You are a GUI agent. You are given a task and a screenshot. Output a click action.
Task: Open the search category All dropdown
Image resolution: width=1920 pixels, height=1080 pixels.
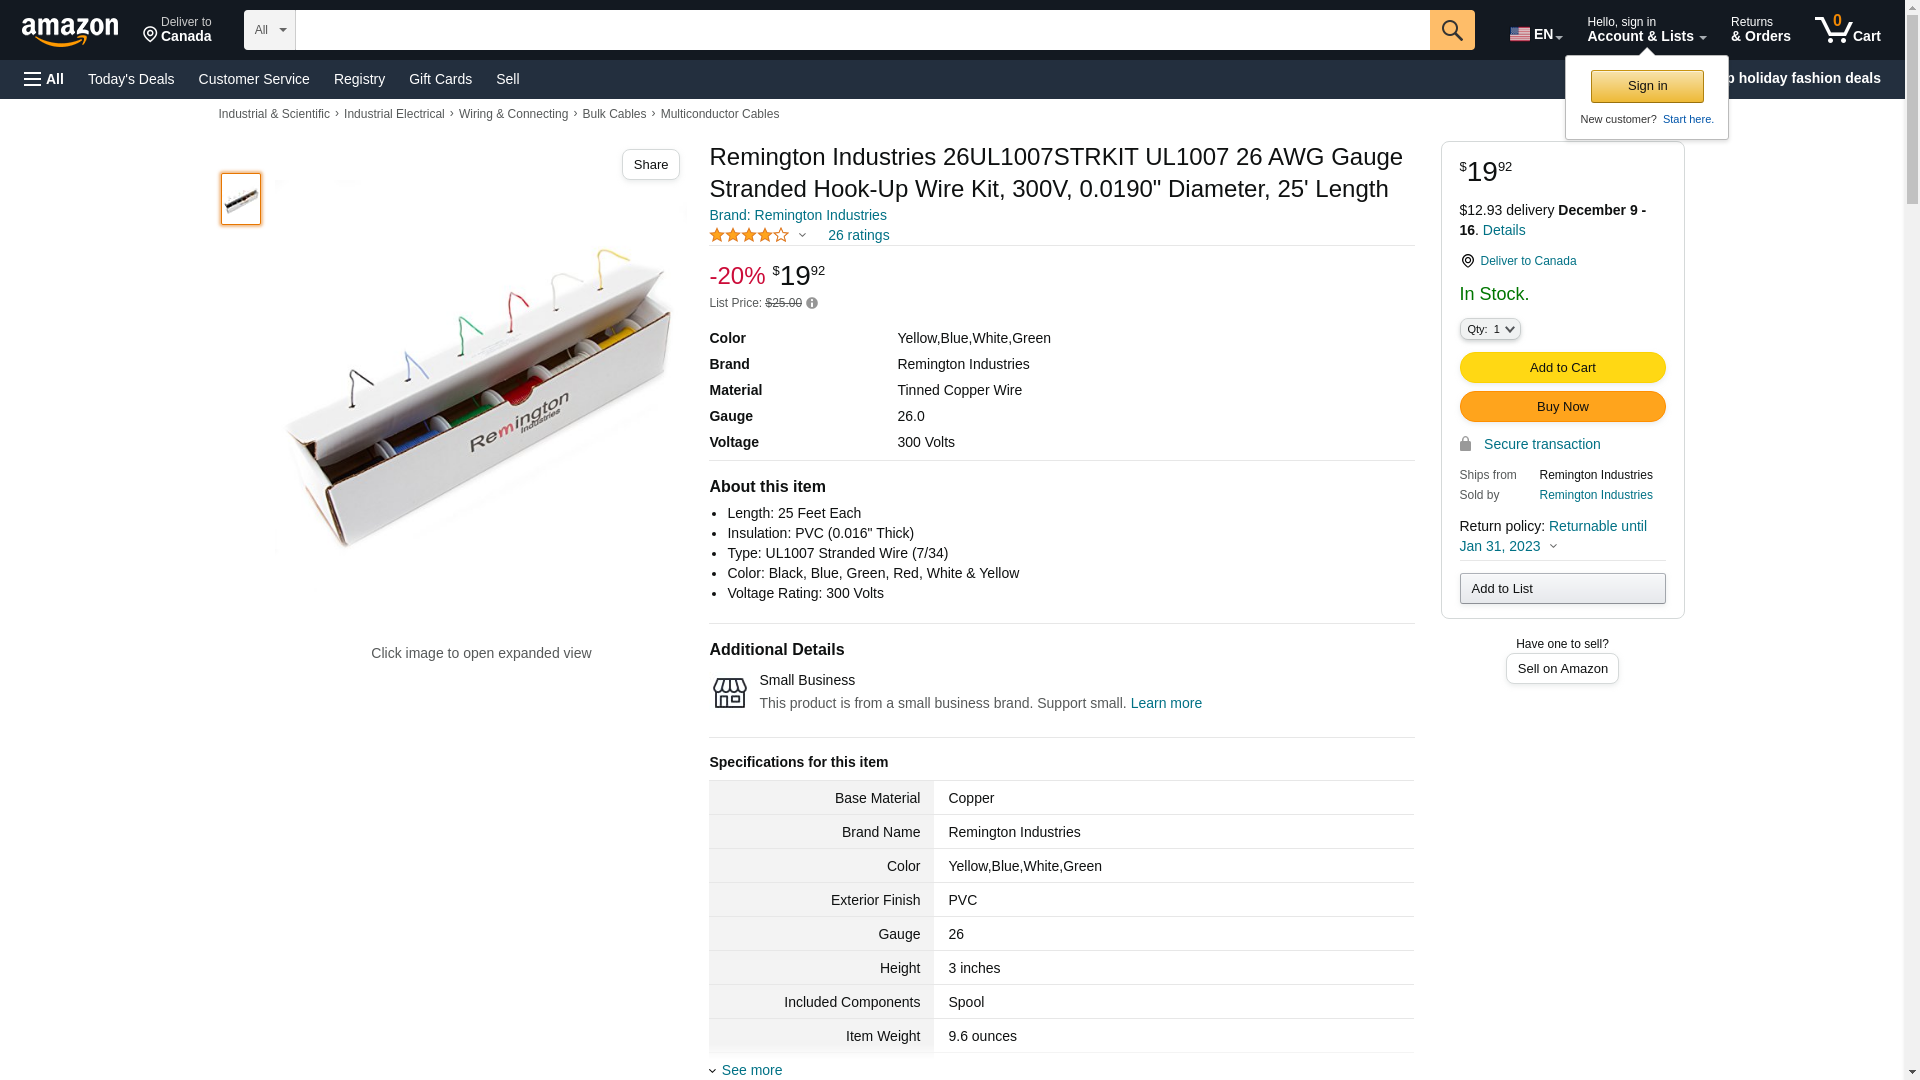point(269,30)
